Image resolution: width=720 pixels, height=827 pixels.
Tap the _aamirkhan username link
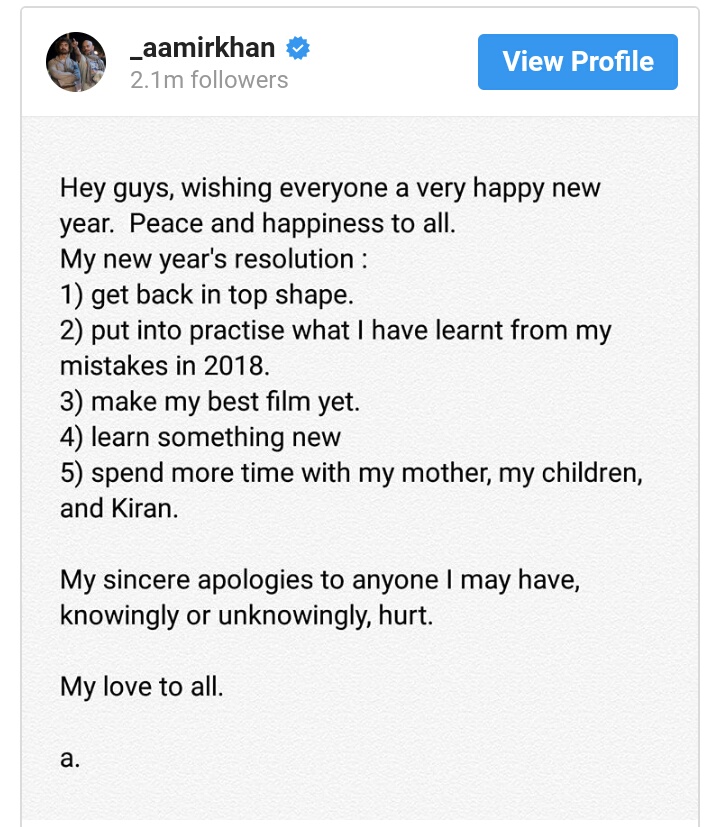click(203, 48)
